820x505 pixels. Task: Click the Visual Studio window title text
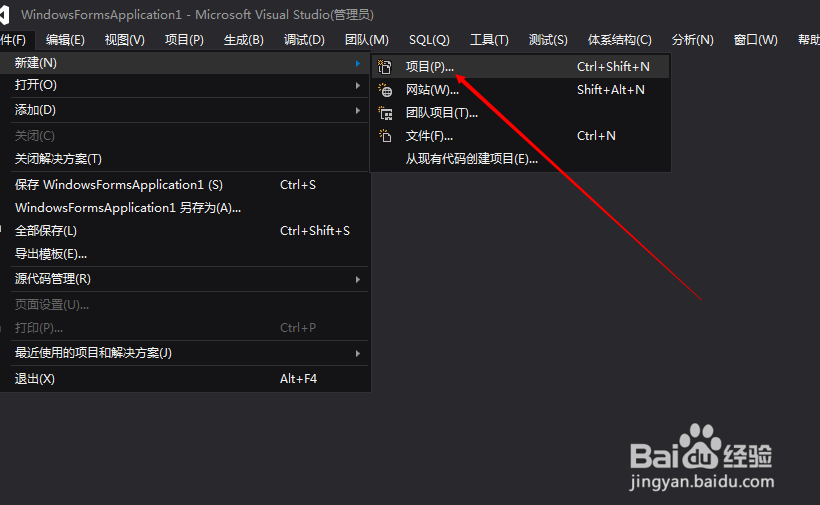tap(197, 15)
